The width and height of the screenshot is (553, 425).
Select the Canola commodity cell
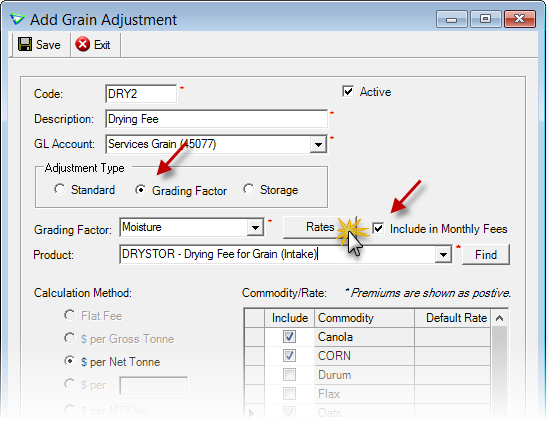click(x=364, y=337)
